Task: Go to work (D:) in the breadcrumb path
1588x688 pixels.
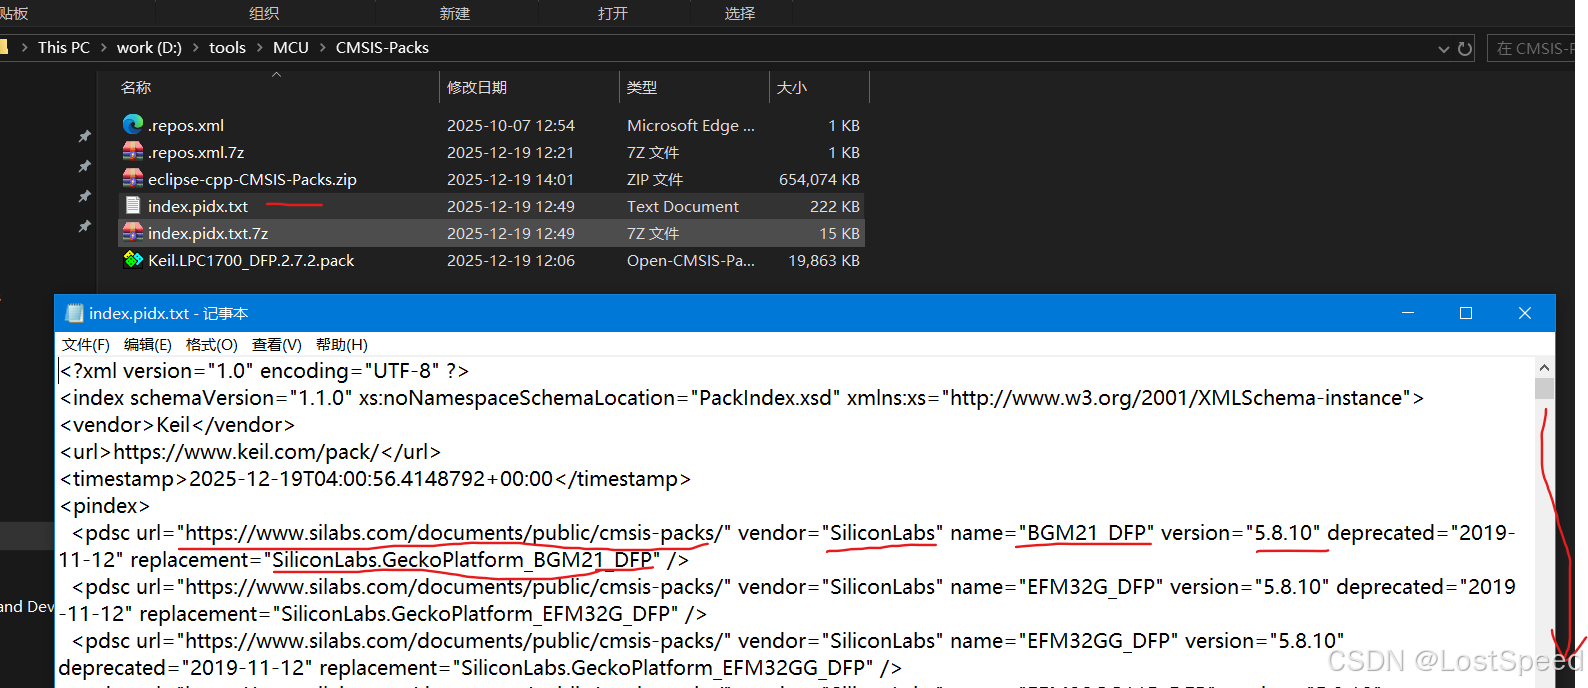Action: 149,47
